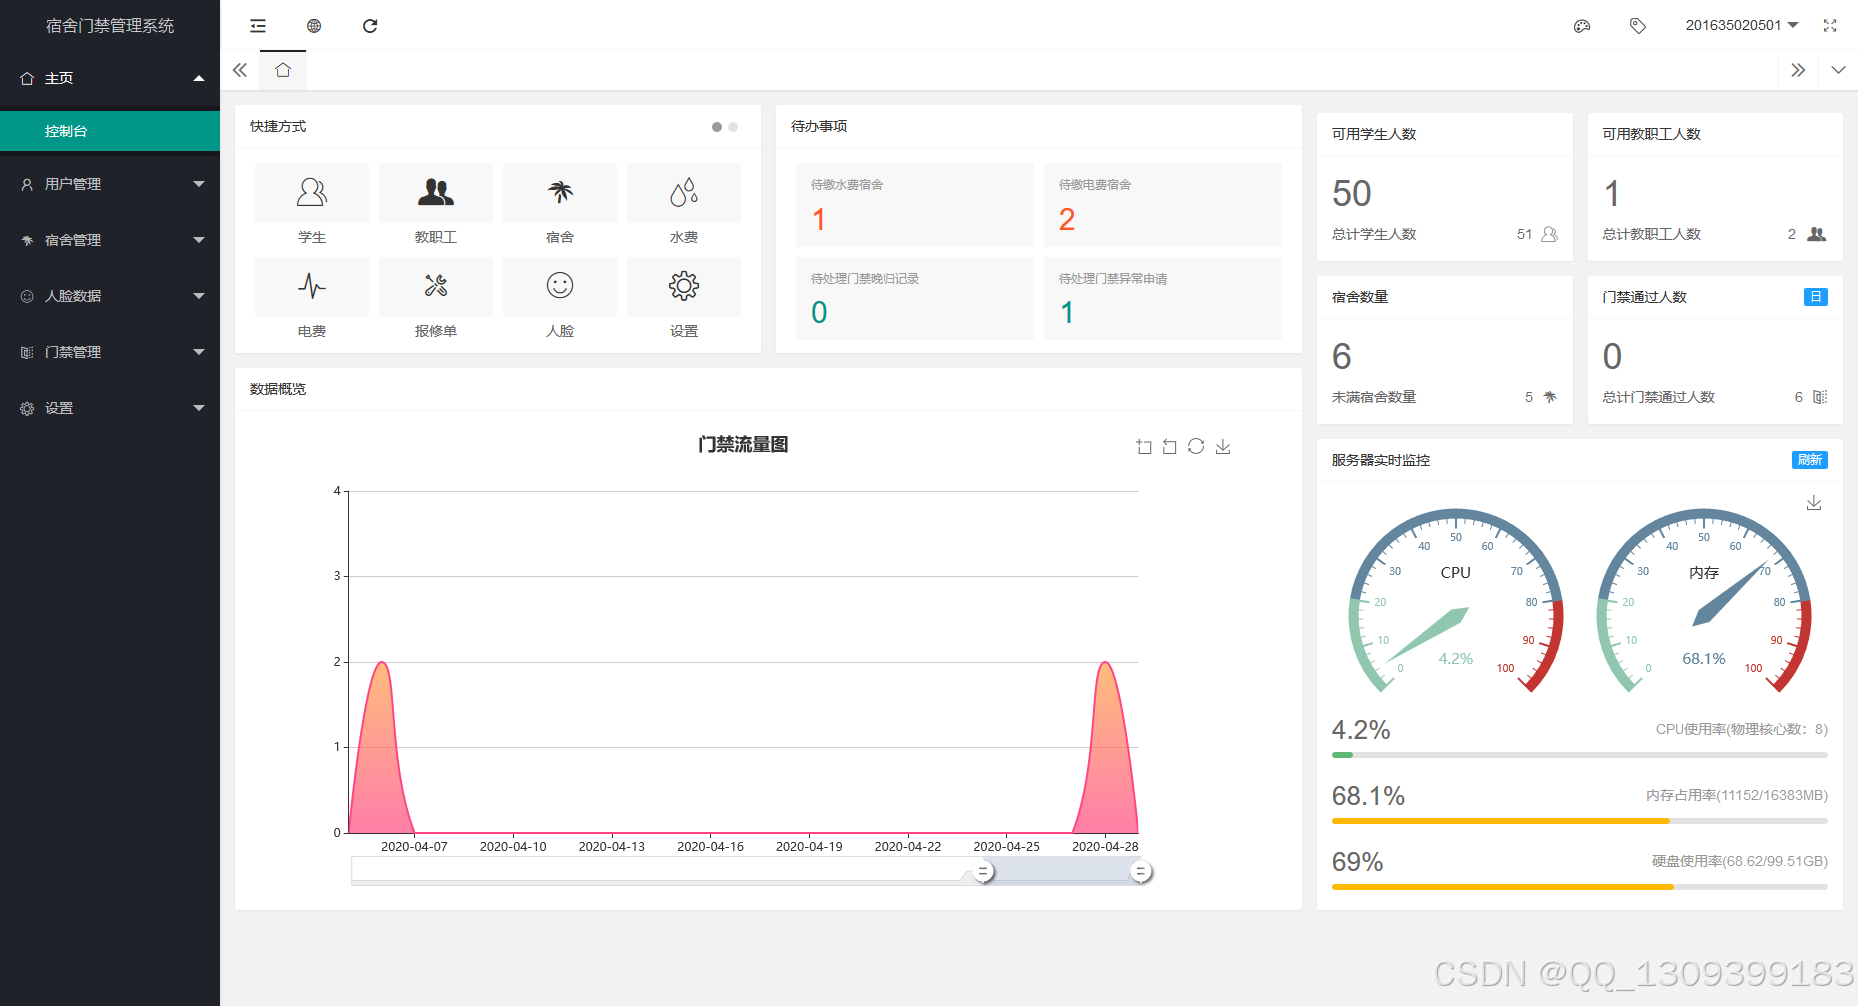Open the 学生 shortcut icon
This screenshot has height=1006, width=1858.
click(x=312, y=192)
